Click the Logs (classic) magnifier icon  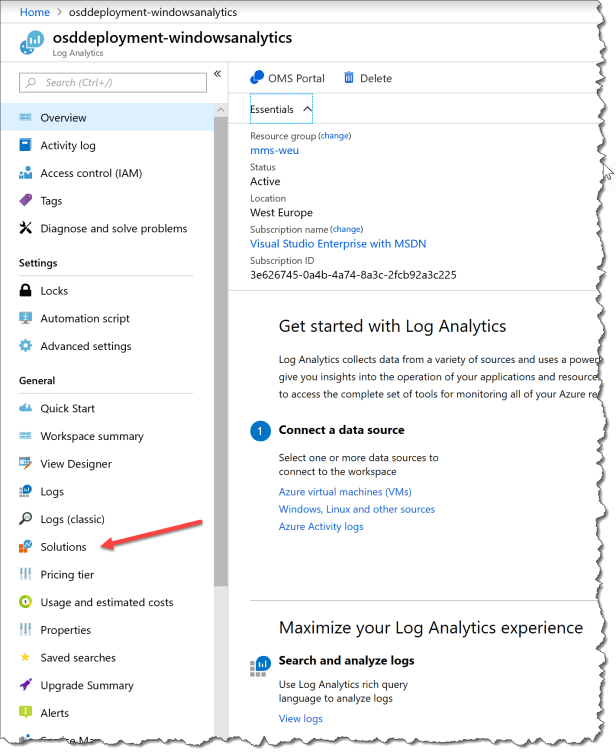point(25,519)
